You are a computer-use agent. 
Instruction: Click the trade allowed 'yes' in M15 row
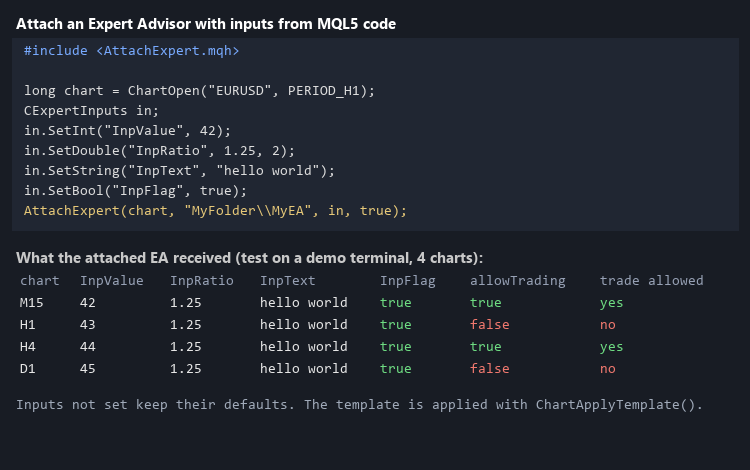pyautogui.click(x=611, y=303)
